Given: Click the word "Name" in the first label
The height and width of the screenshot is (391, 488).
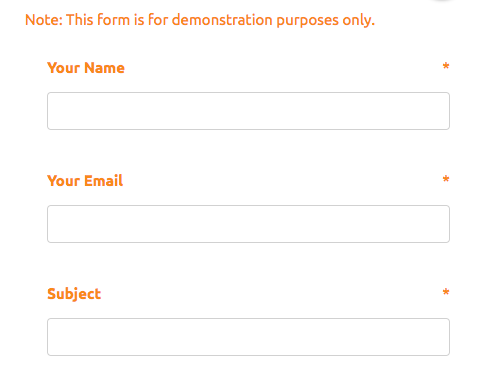Looking at the screenshot, I should (x=104, y=68).
